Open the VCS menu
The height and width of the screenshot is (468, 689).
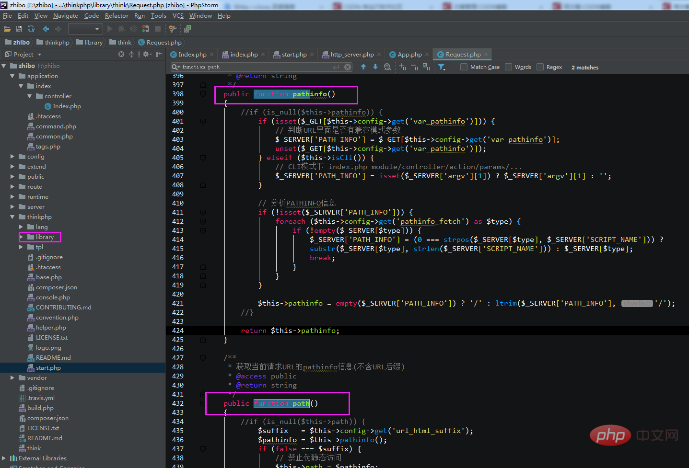coord(178,16)
